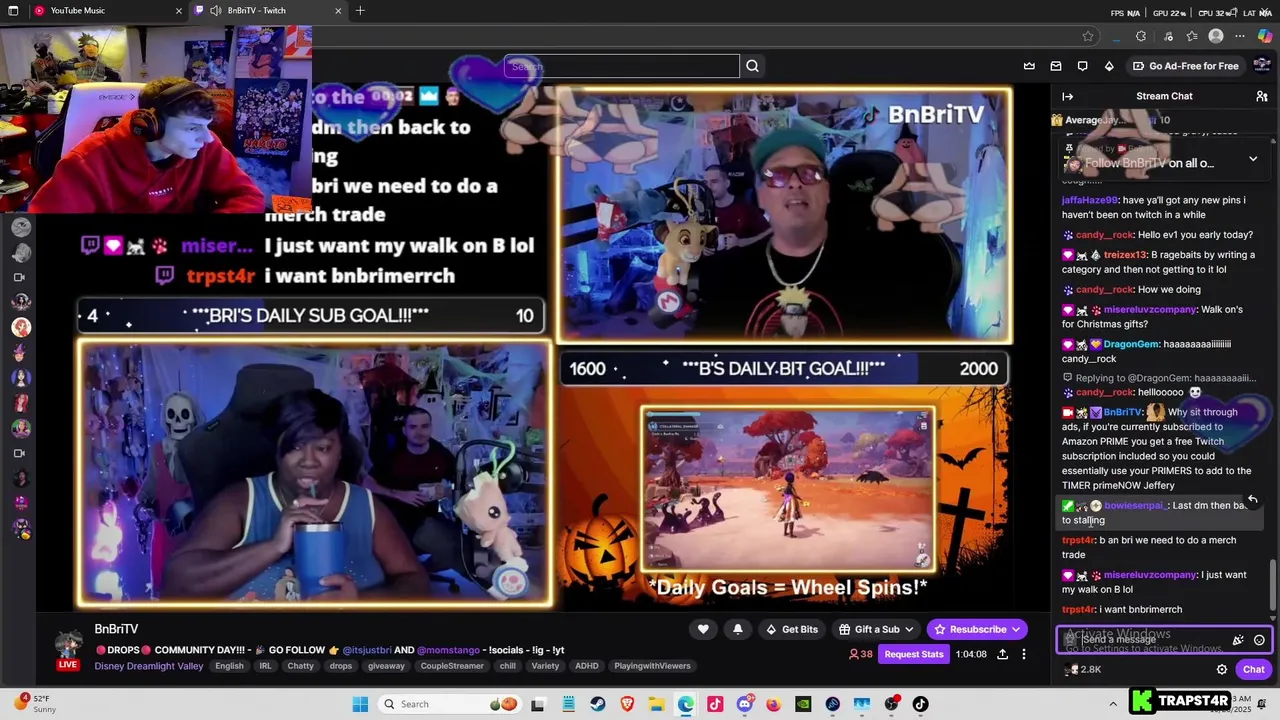Screen dimensions: 1280x720
Task: Open the stream's three-dot more options
Action: tap(1026, 654)
